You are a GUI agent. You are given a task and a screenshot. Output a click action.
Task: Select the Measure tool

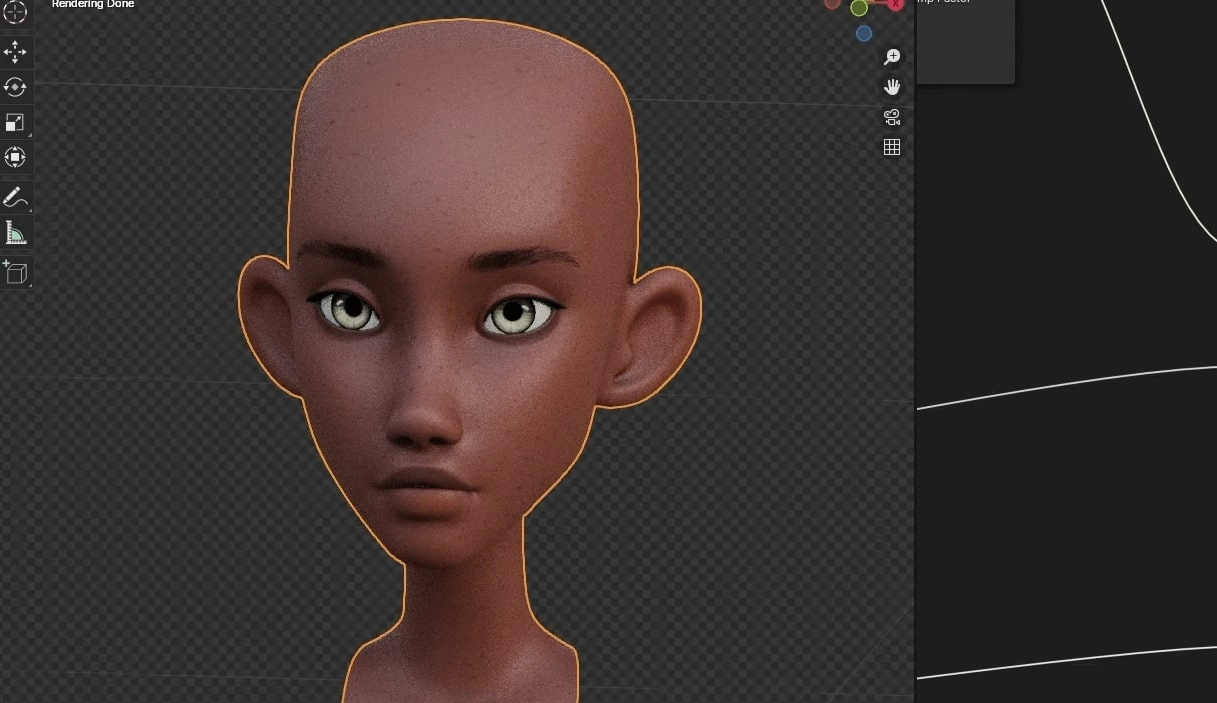coord(16,232)
